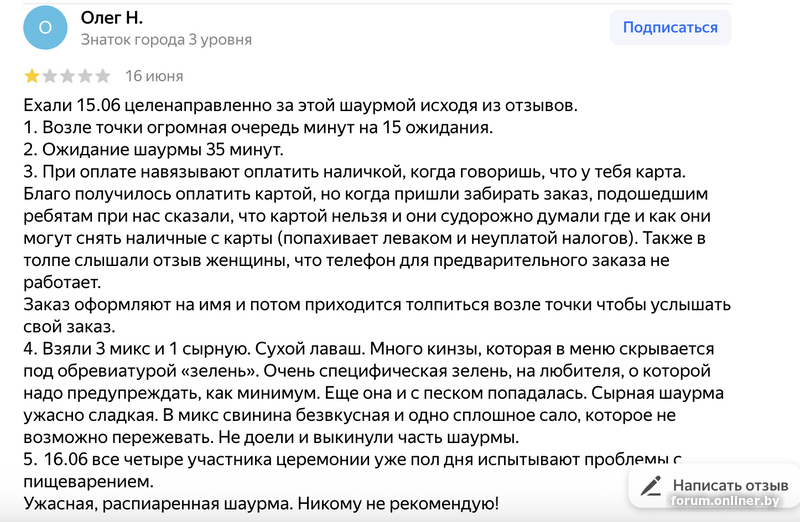Click the fifth rating star

pos(102,76)
